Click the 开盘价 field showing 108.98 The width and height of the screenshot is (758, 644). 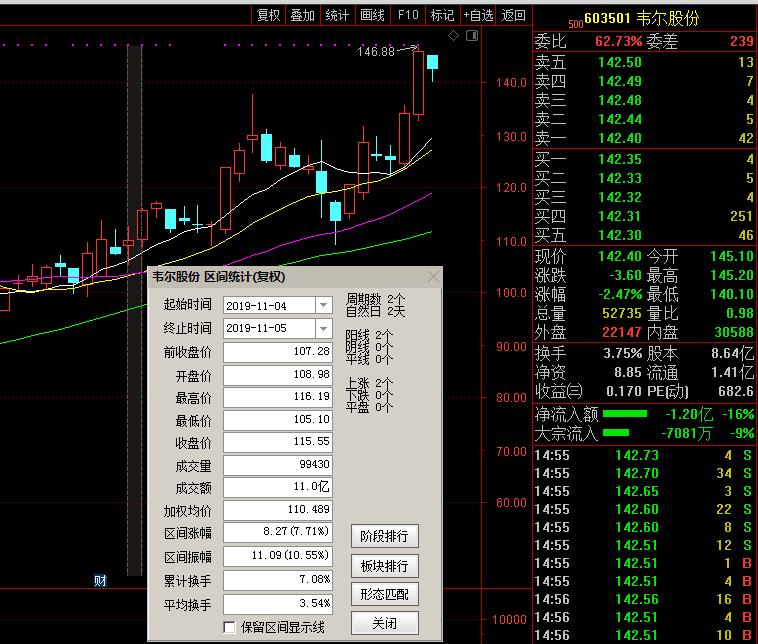pos(277,375)
